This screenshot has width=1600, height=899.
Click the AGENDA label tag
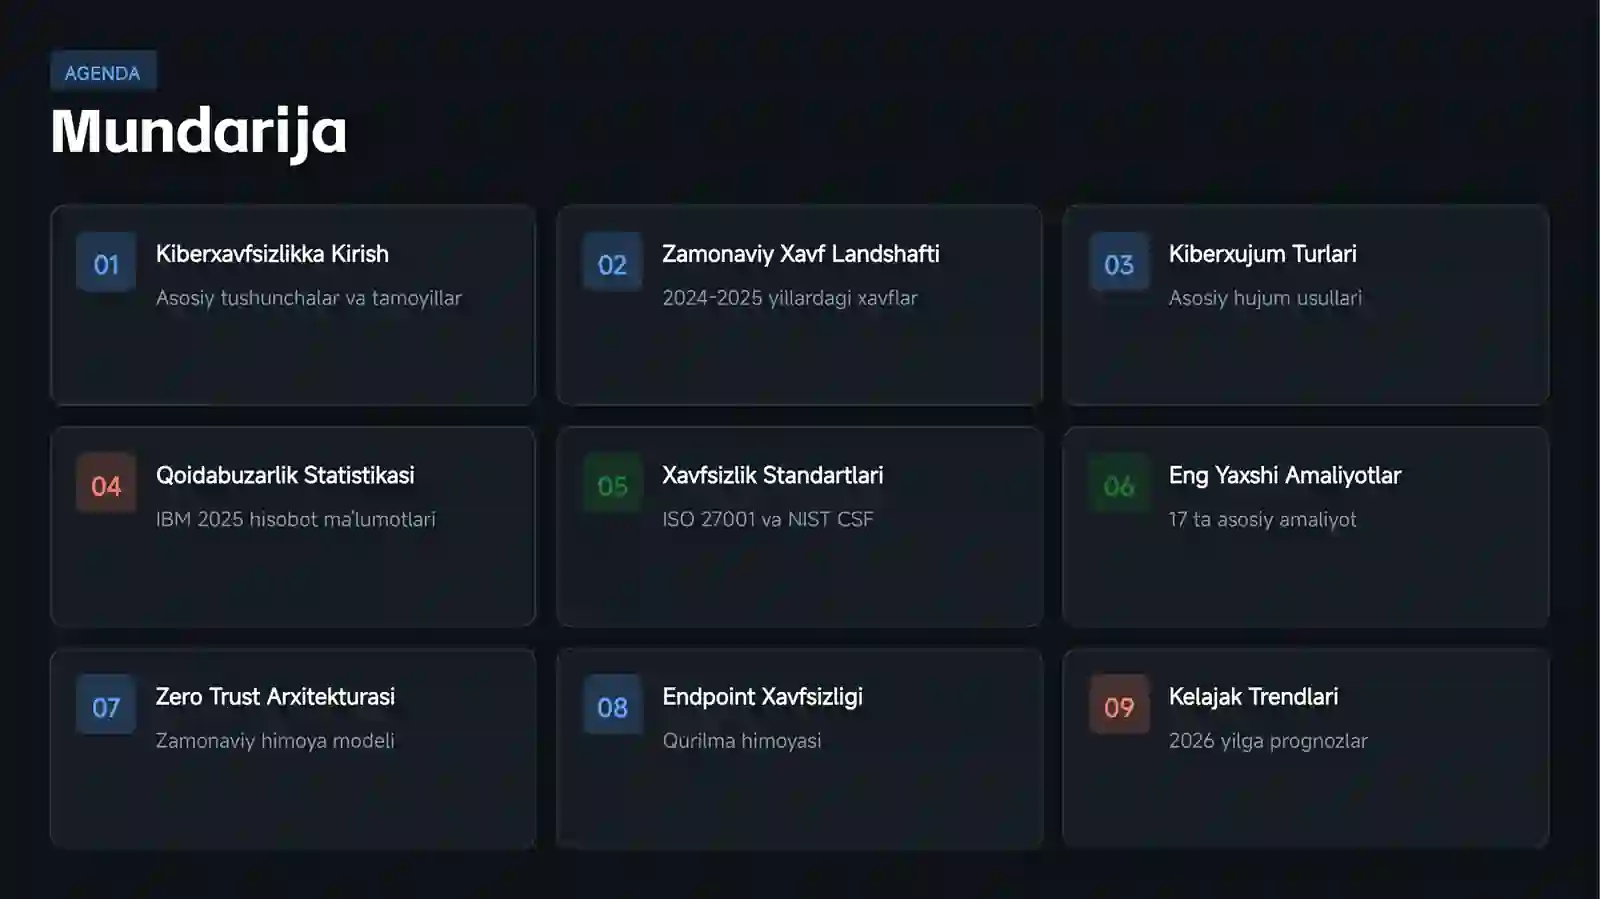(103, 72)
